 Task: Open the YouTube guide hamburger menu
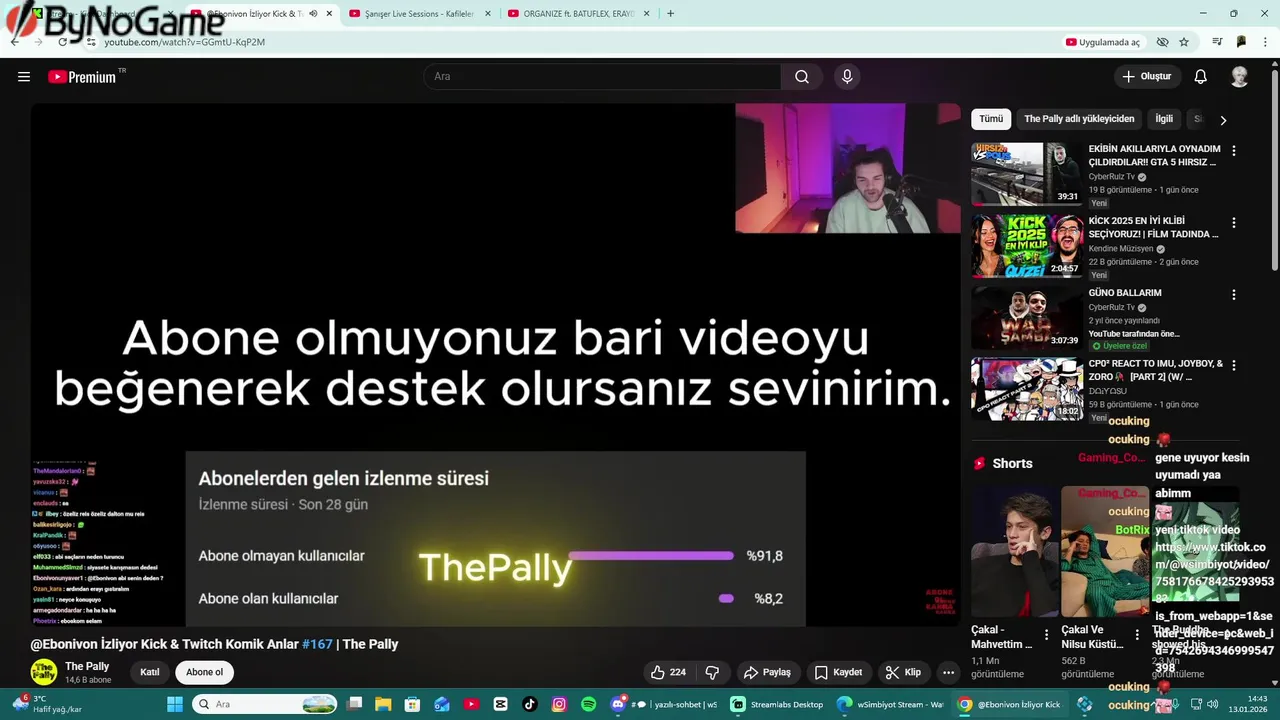24,77
